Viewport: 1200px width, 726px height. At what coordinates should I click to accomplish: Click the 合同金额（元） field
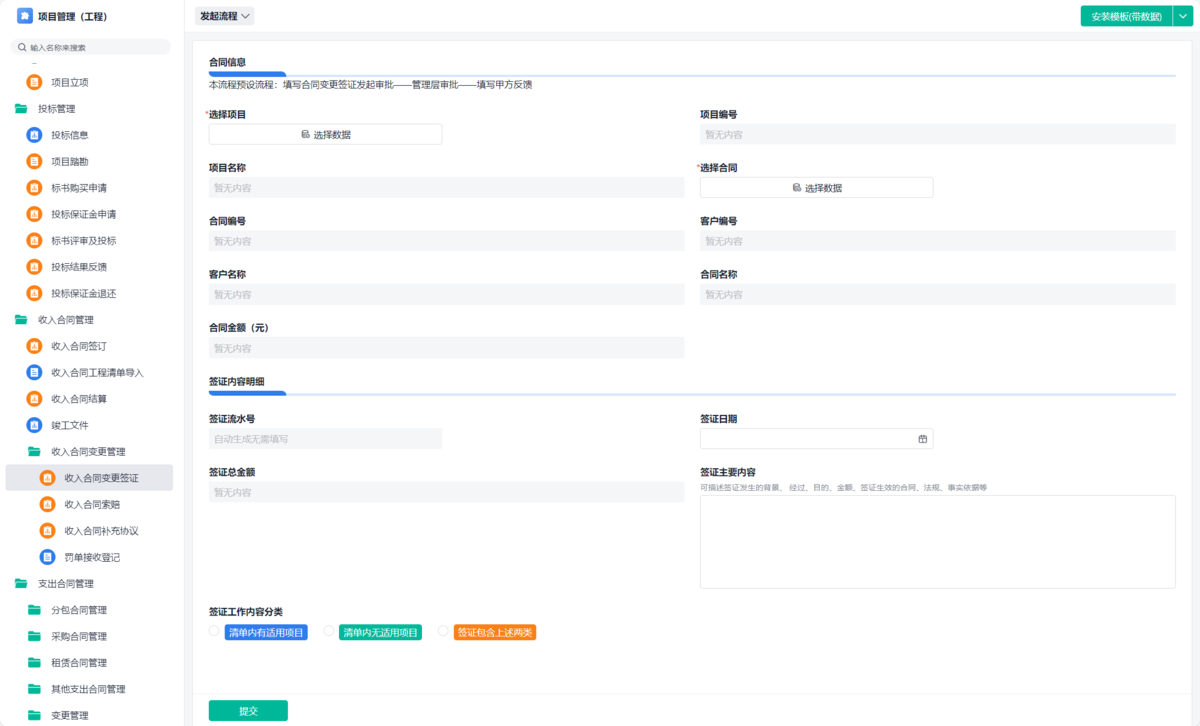click(x=446, y=348)
